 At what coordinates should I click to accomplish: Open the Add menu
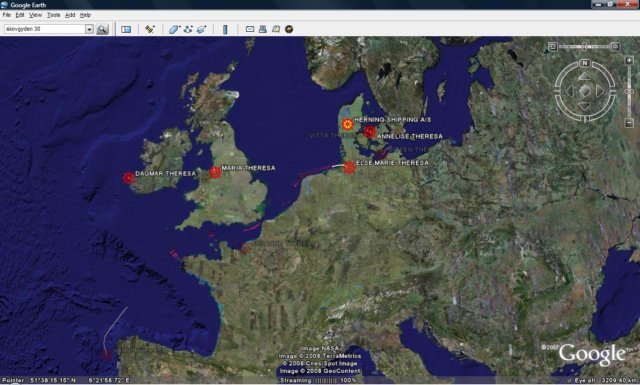coord(70,15)
